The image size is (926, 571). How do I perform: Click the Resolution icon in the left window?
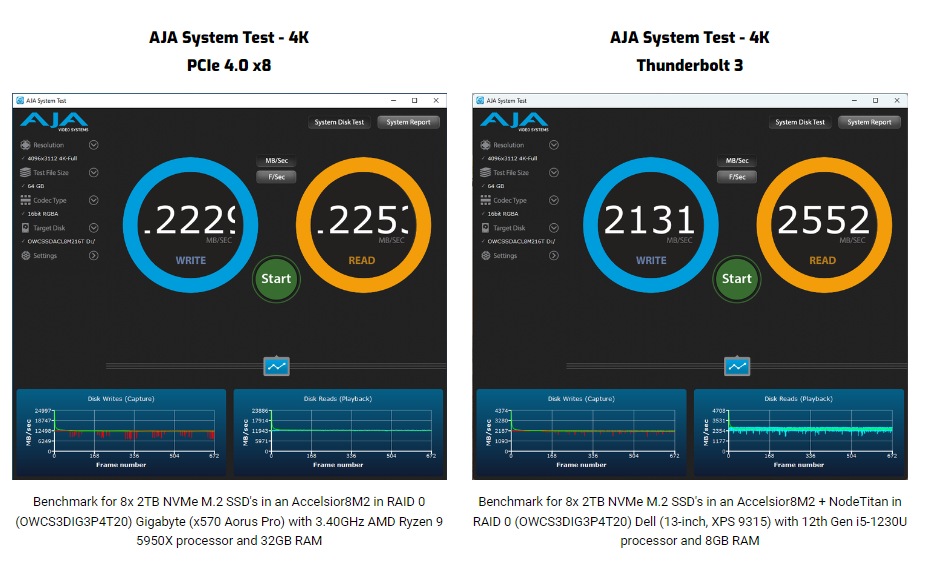(x=25, y=145)
